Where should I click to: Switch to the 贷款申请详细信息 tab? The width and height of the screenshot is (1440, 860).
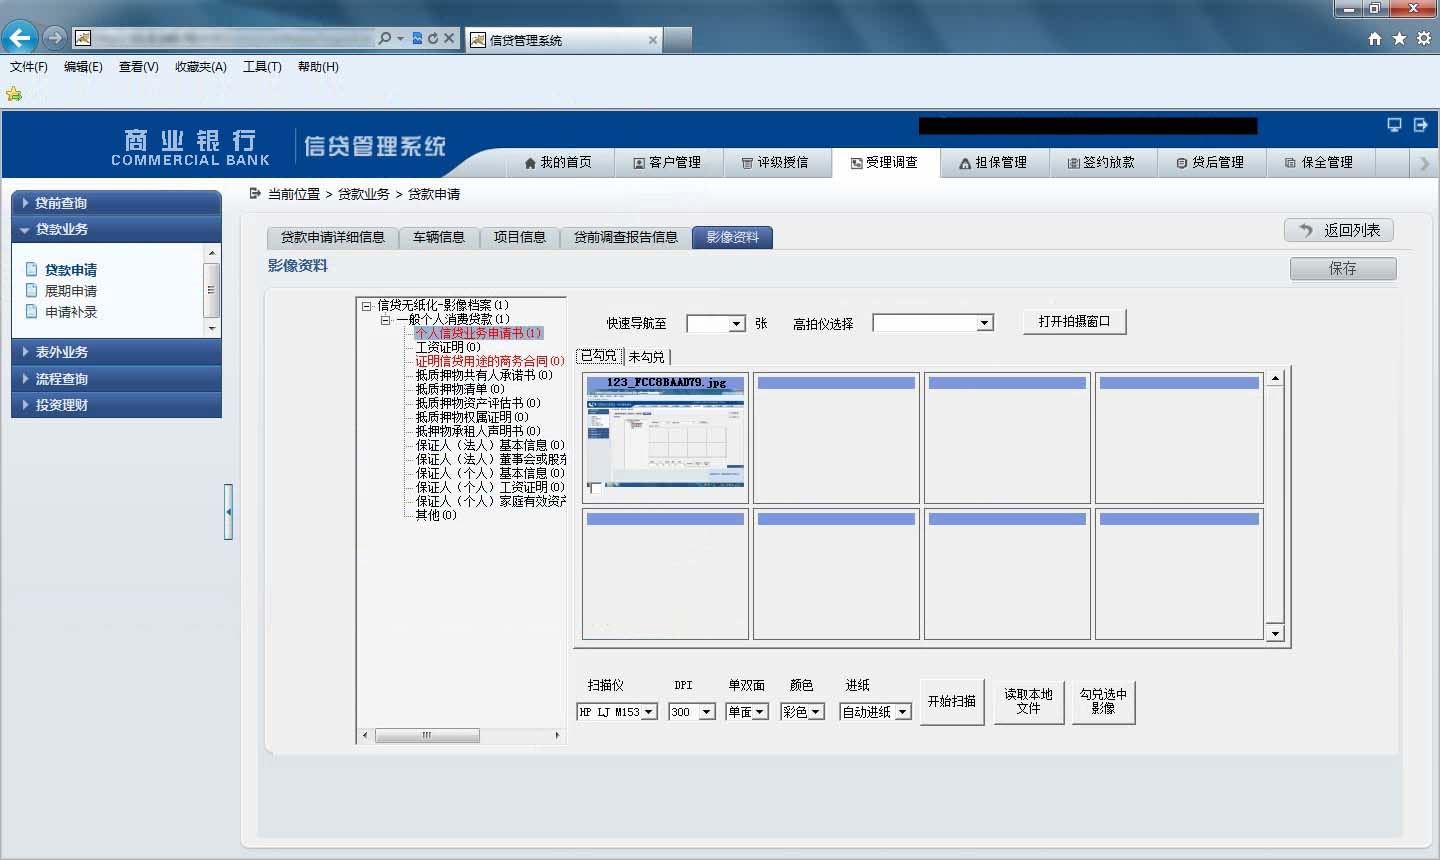333,237
